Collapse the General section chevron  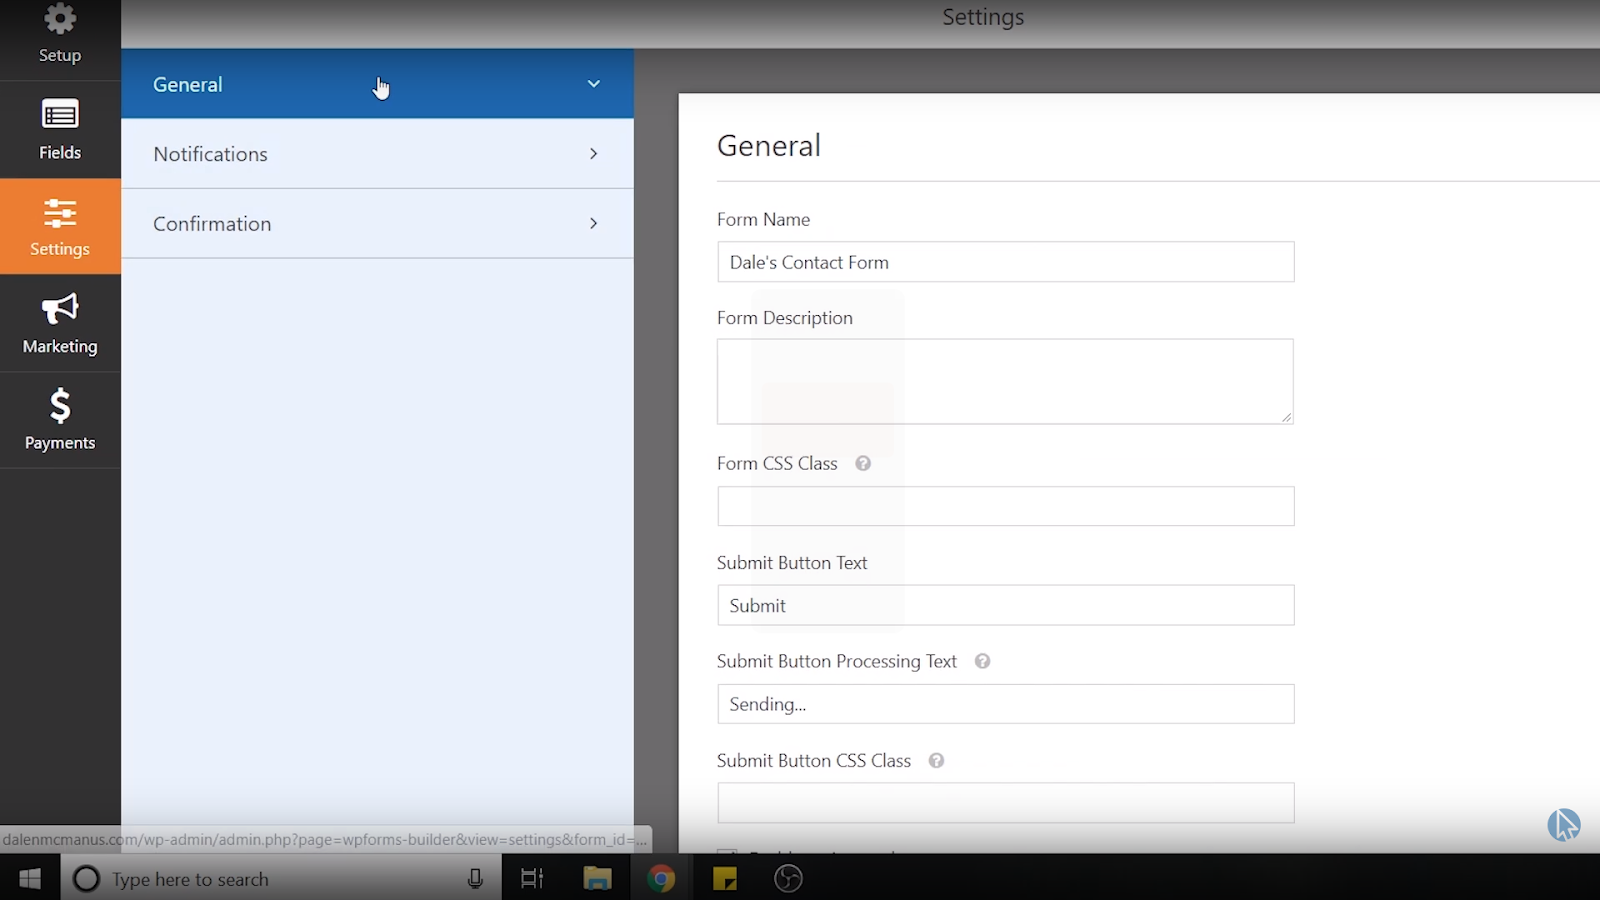[594, 84]
